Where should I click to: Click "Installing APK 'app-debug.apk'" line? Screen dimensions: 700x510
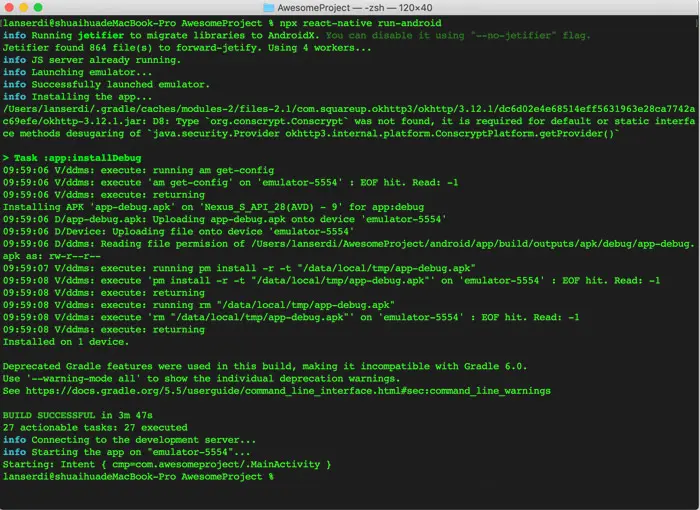coord(213,207)
